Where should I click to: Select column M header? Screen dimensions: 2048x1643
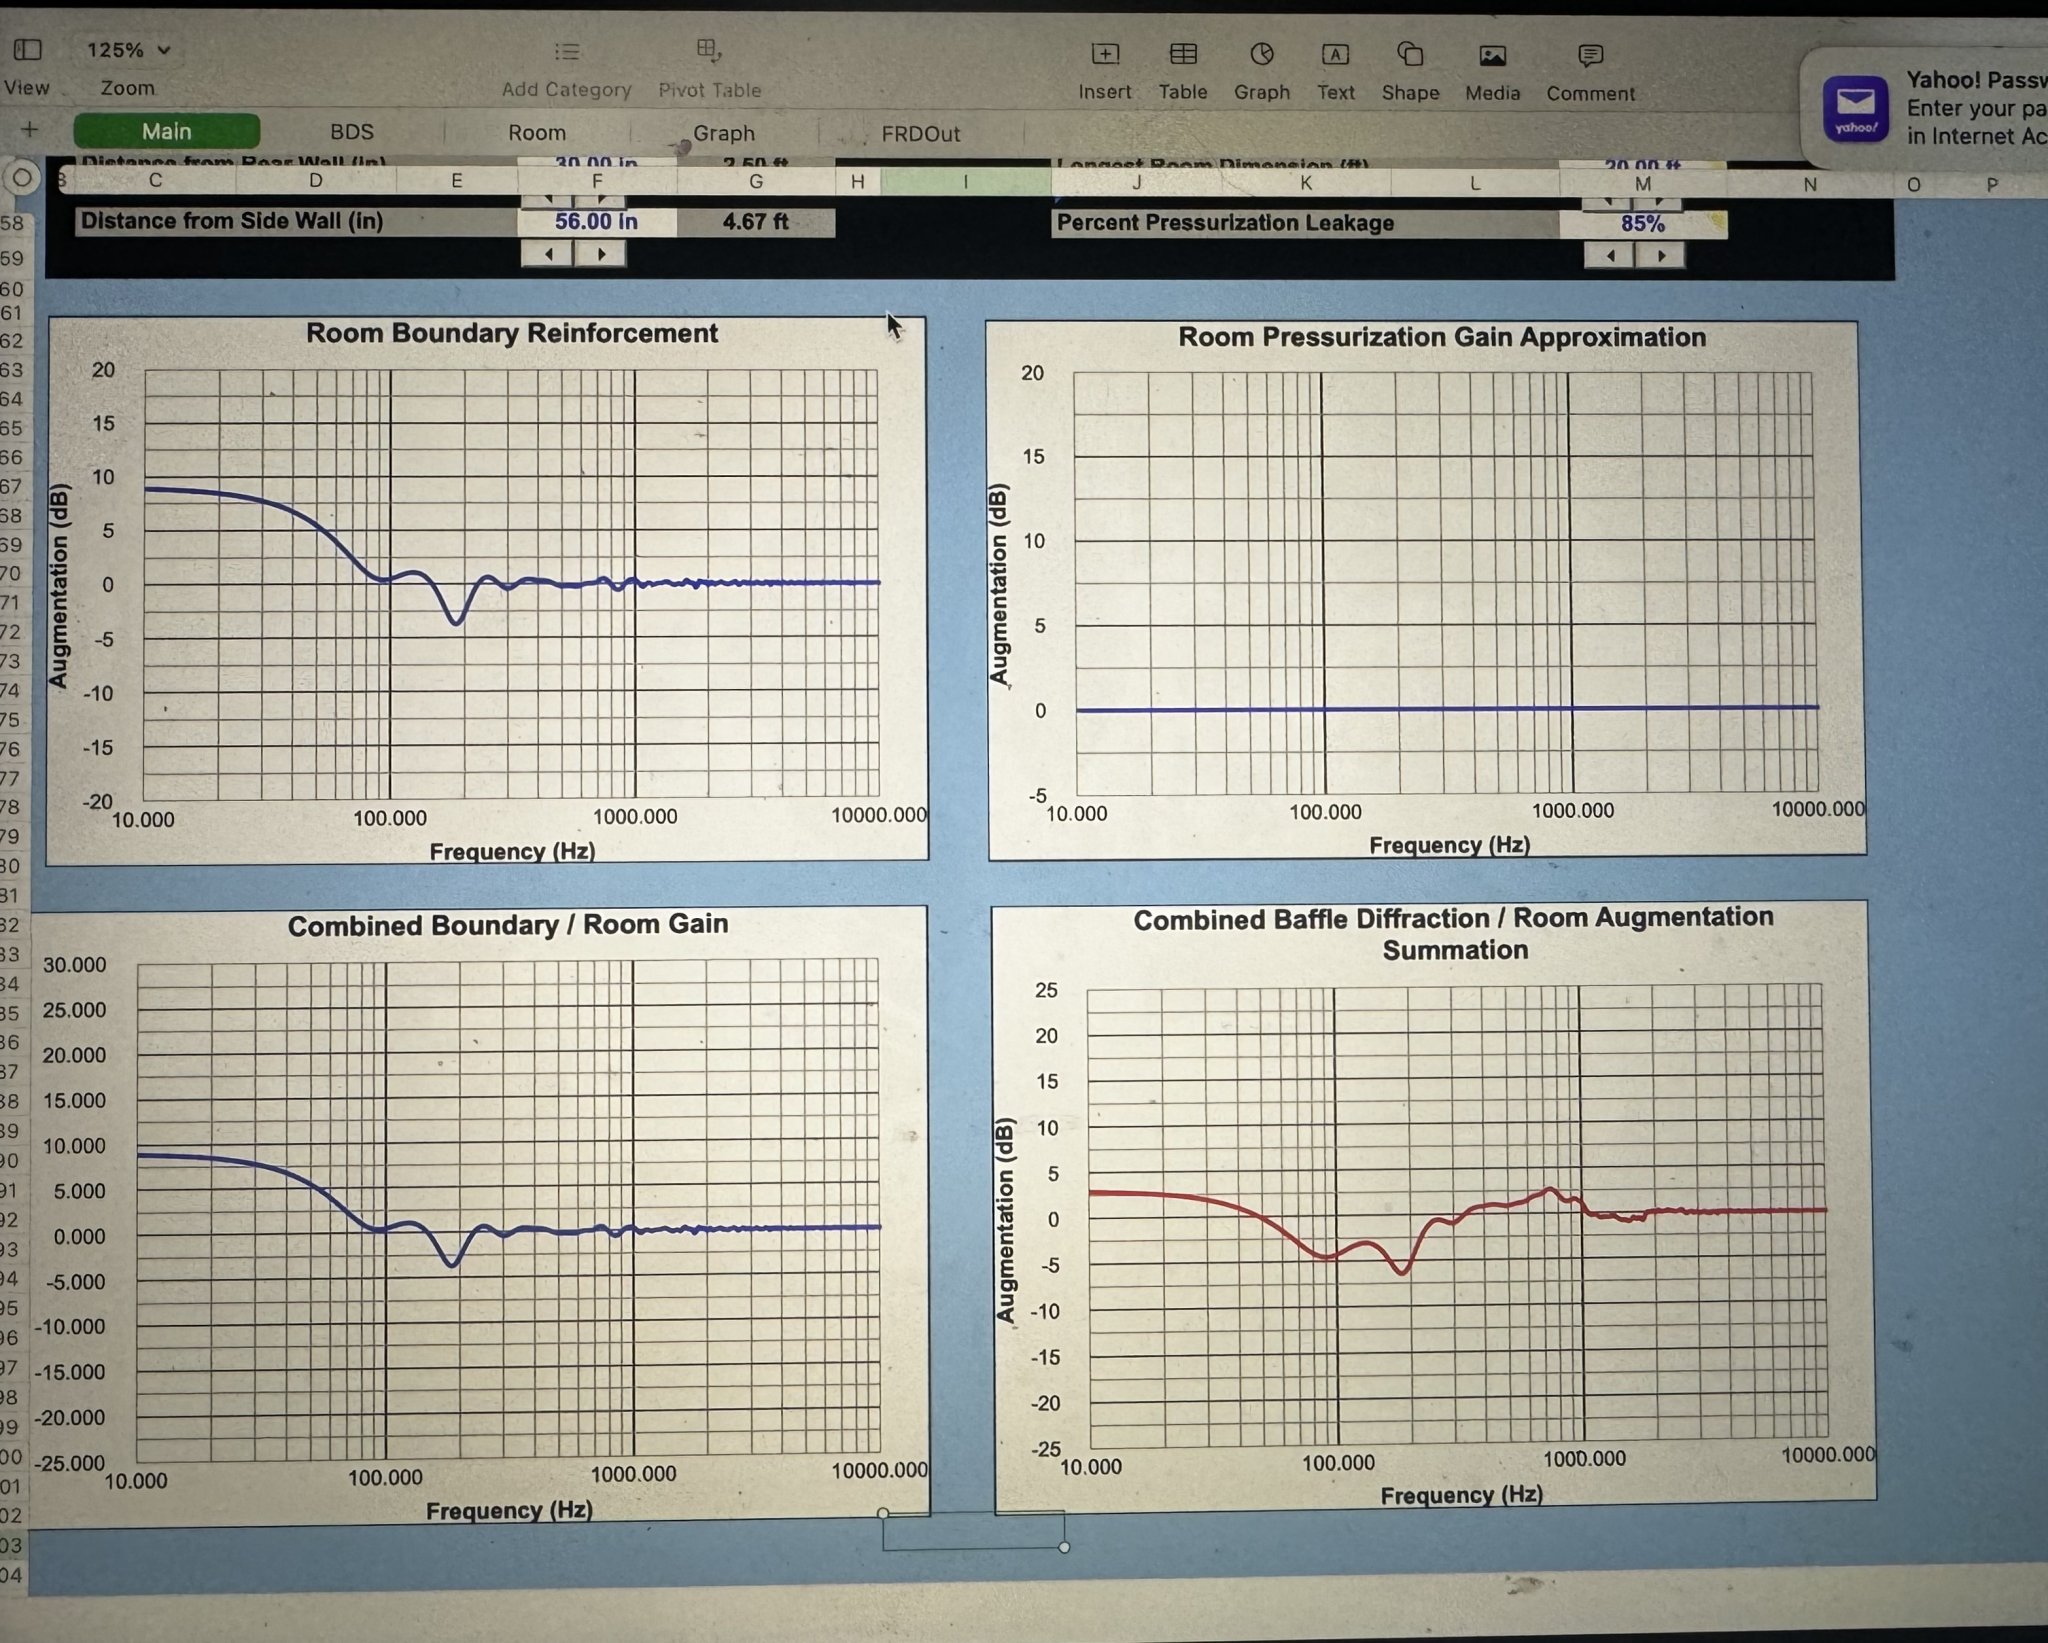click(x=1643, y=184)
